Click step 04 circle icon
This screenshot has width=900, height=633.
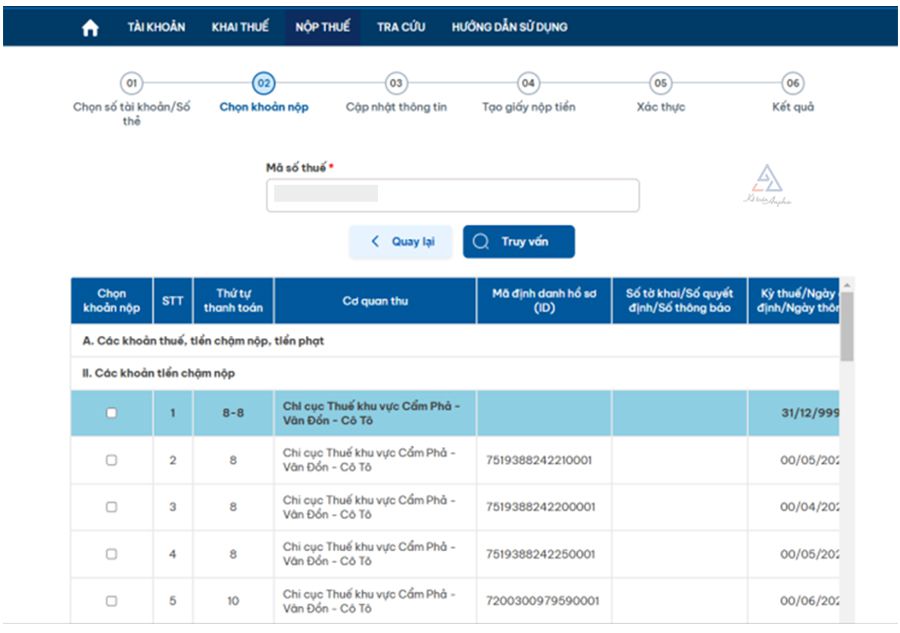click(528, 84)
